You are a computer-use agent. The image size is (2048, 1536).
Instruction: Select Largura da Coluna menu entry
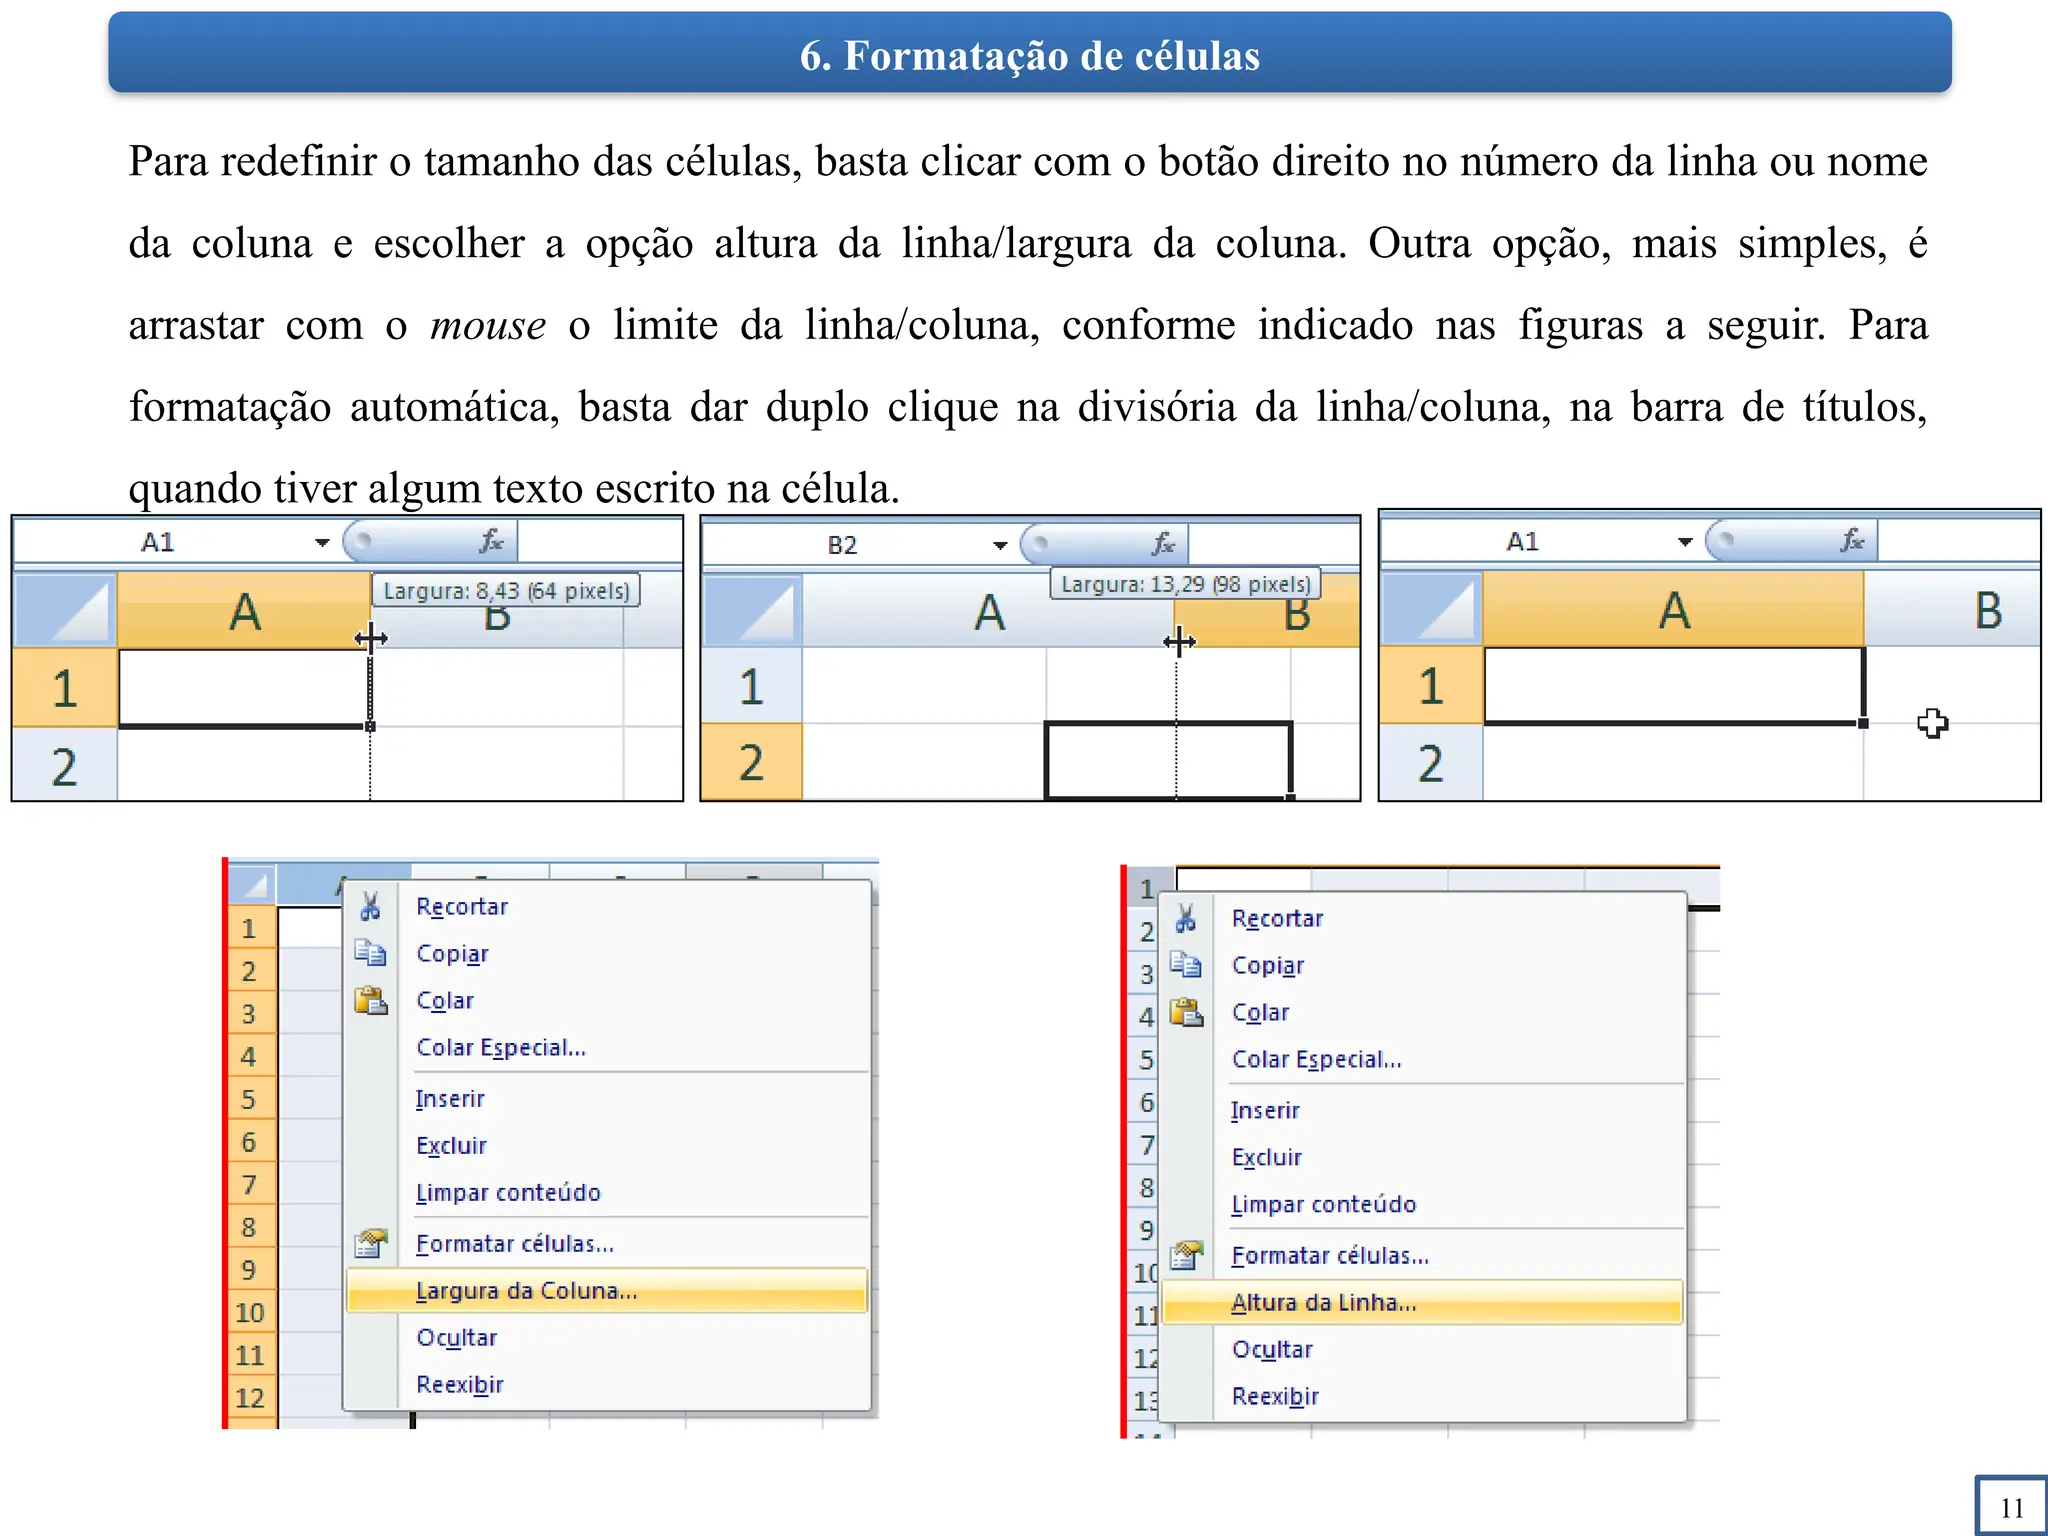[606, 1290]
